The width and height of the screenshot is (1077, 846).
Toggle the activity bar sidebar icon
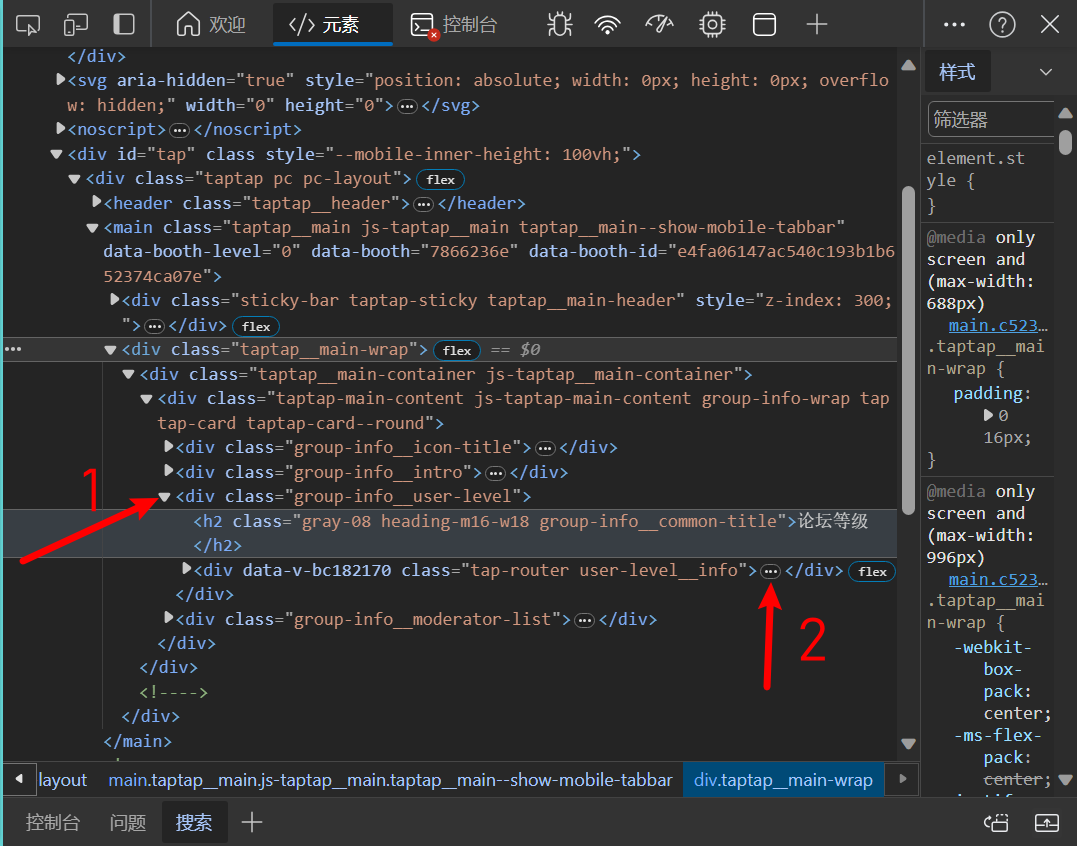[x=124, y=25]
